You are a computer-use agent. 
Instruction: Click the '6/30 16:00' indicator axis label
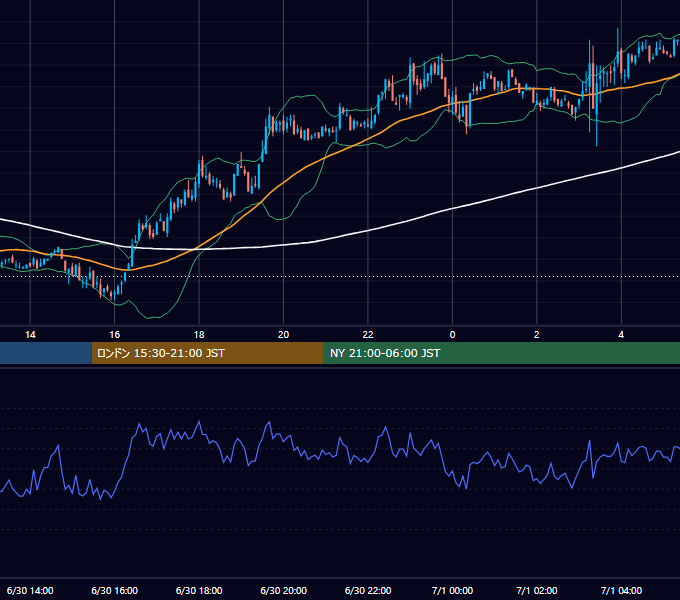[x=114, y=590]
